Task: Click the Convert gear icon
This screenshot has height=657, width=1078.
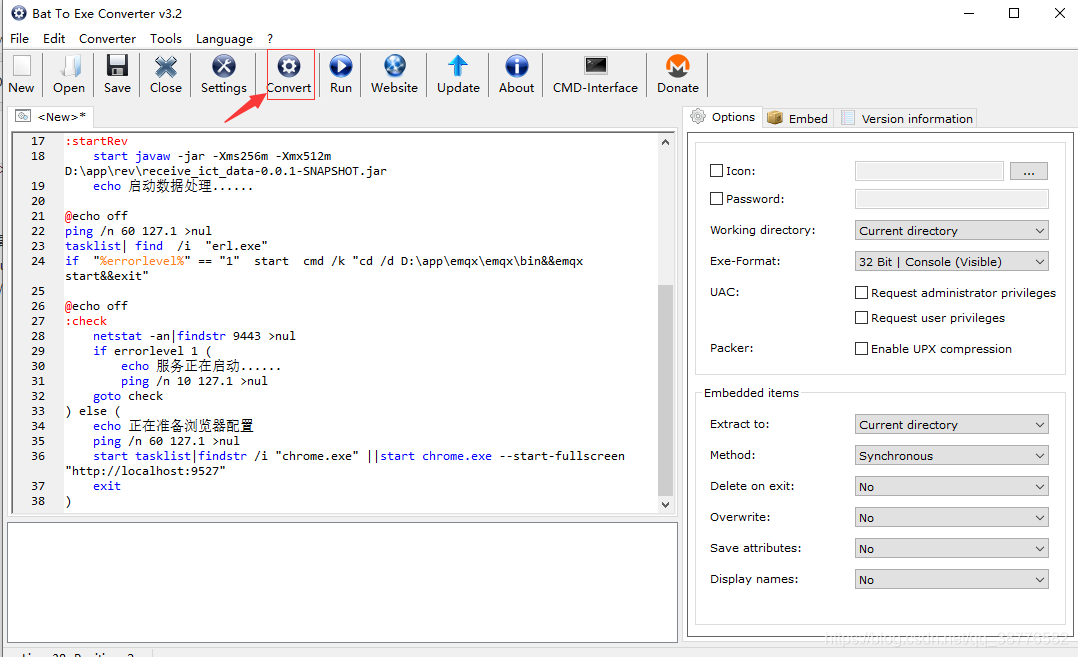Action: (x=289, y=66)
